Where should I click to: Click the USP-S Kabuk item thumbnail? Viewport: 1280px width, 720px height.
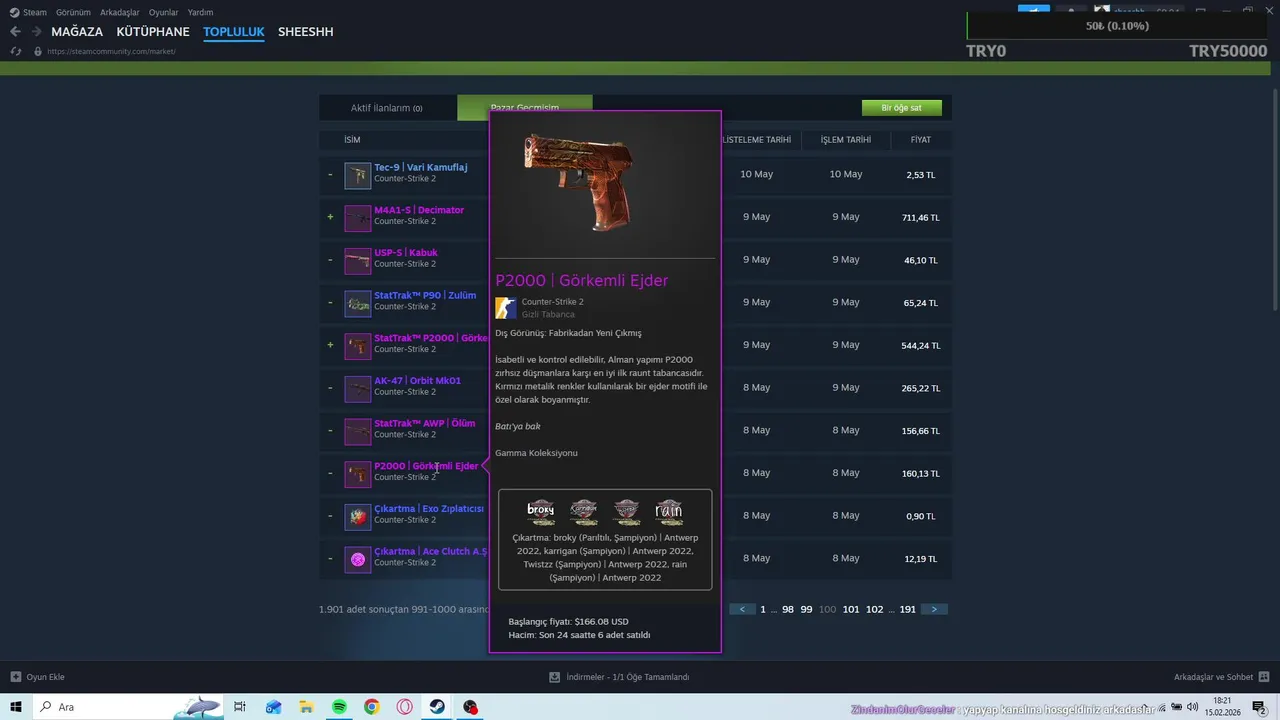coord(357,261)
